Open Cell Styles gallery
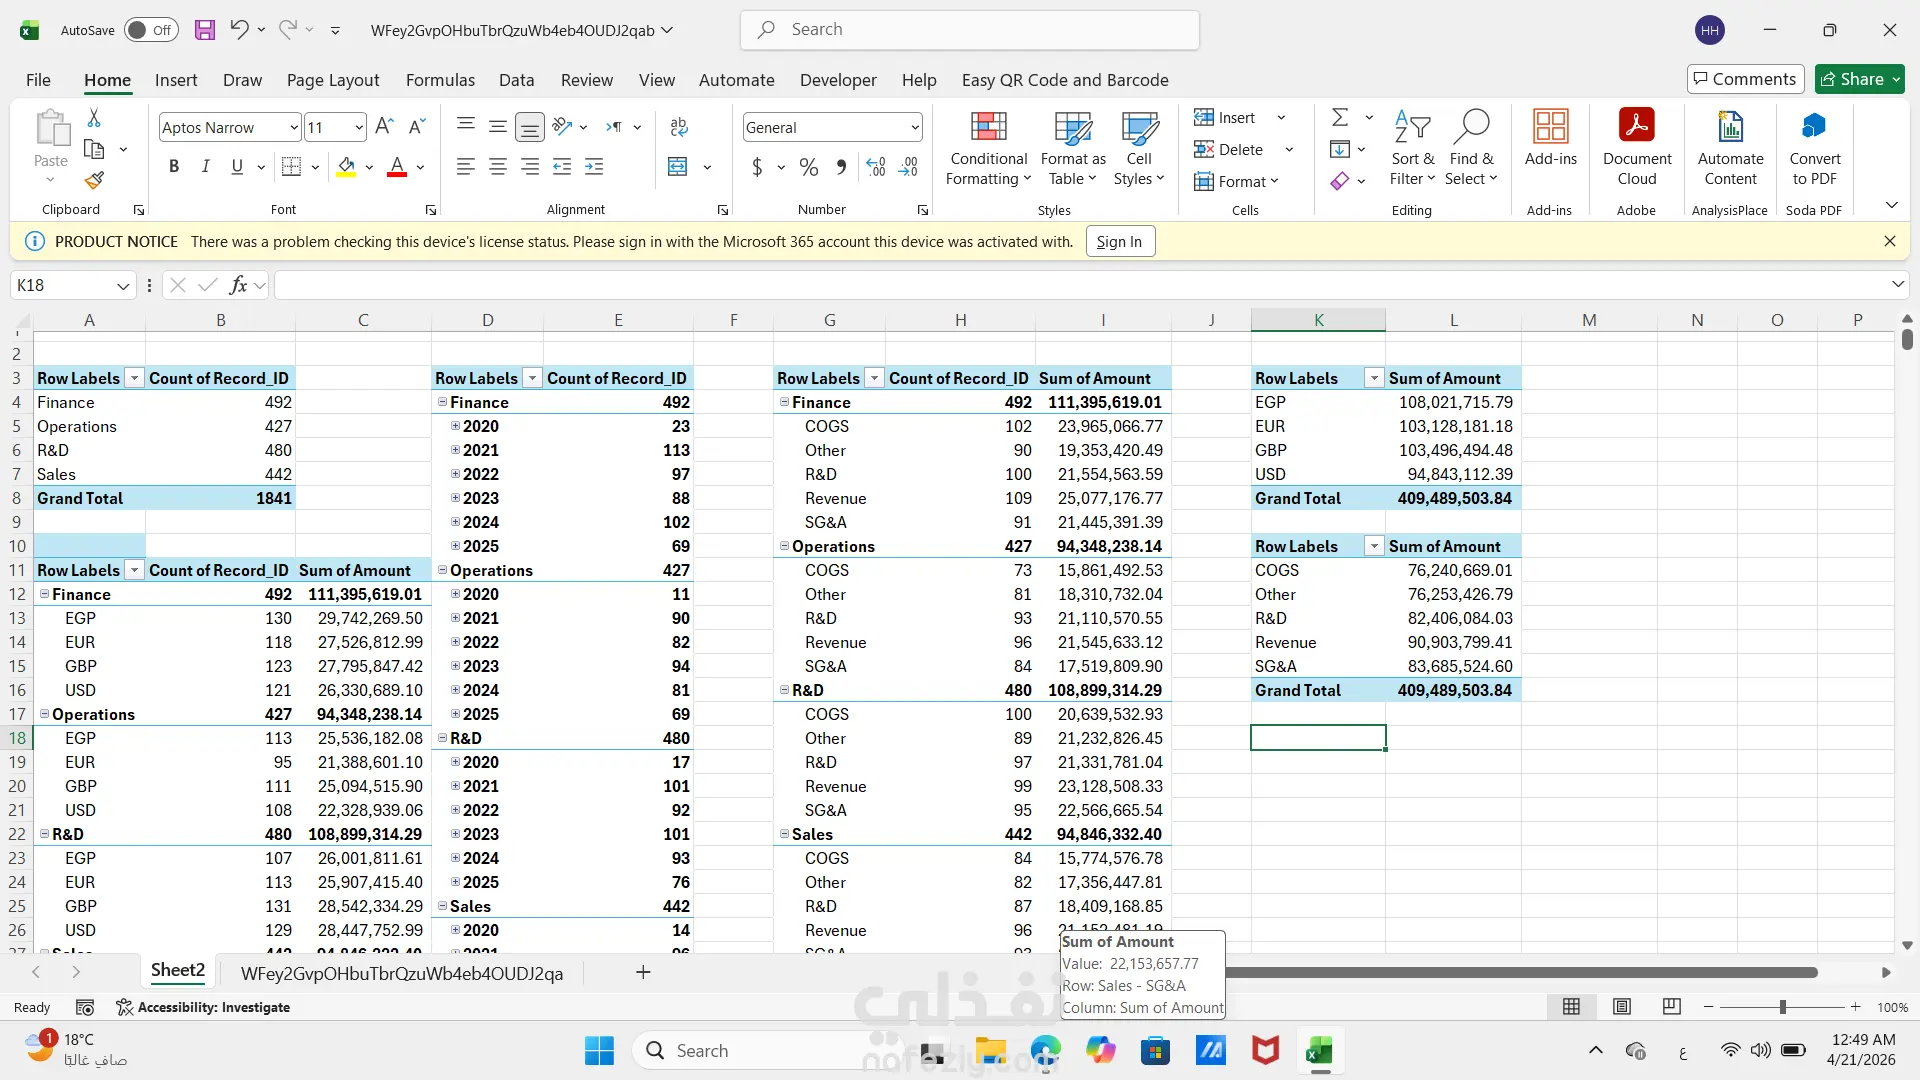This screenshot has height=1080, width=1920. pos(1139,148)
